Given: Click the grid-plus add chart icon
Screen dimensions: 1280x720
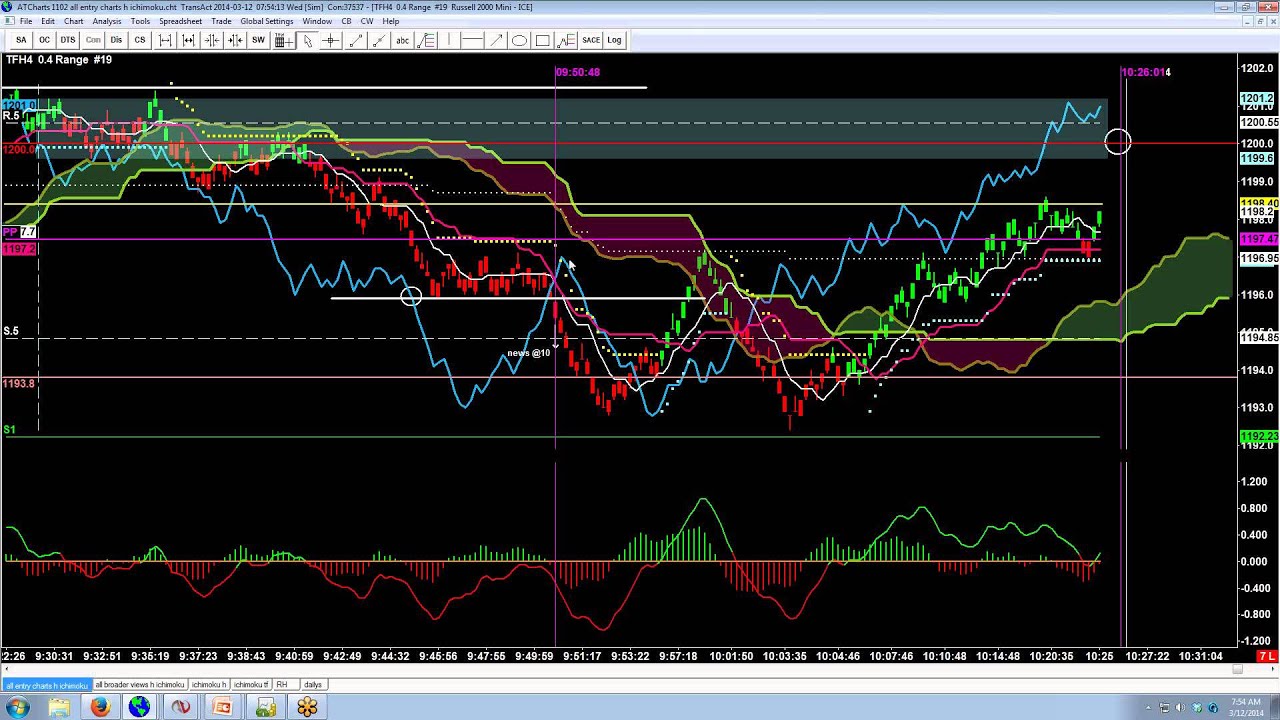Looking at the screenshot, I should 283,40.
